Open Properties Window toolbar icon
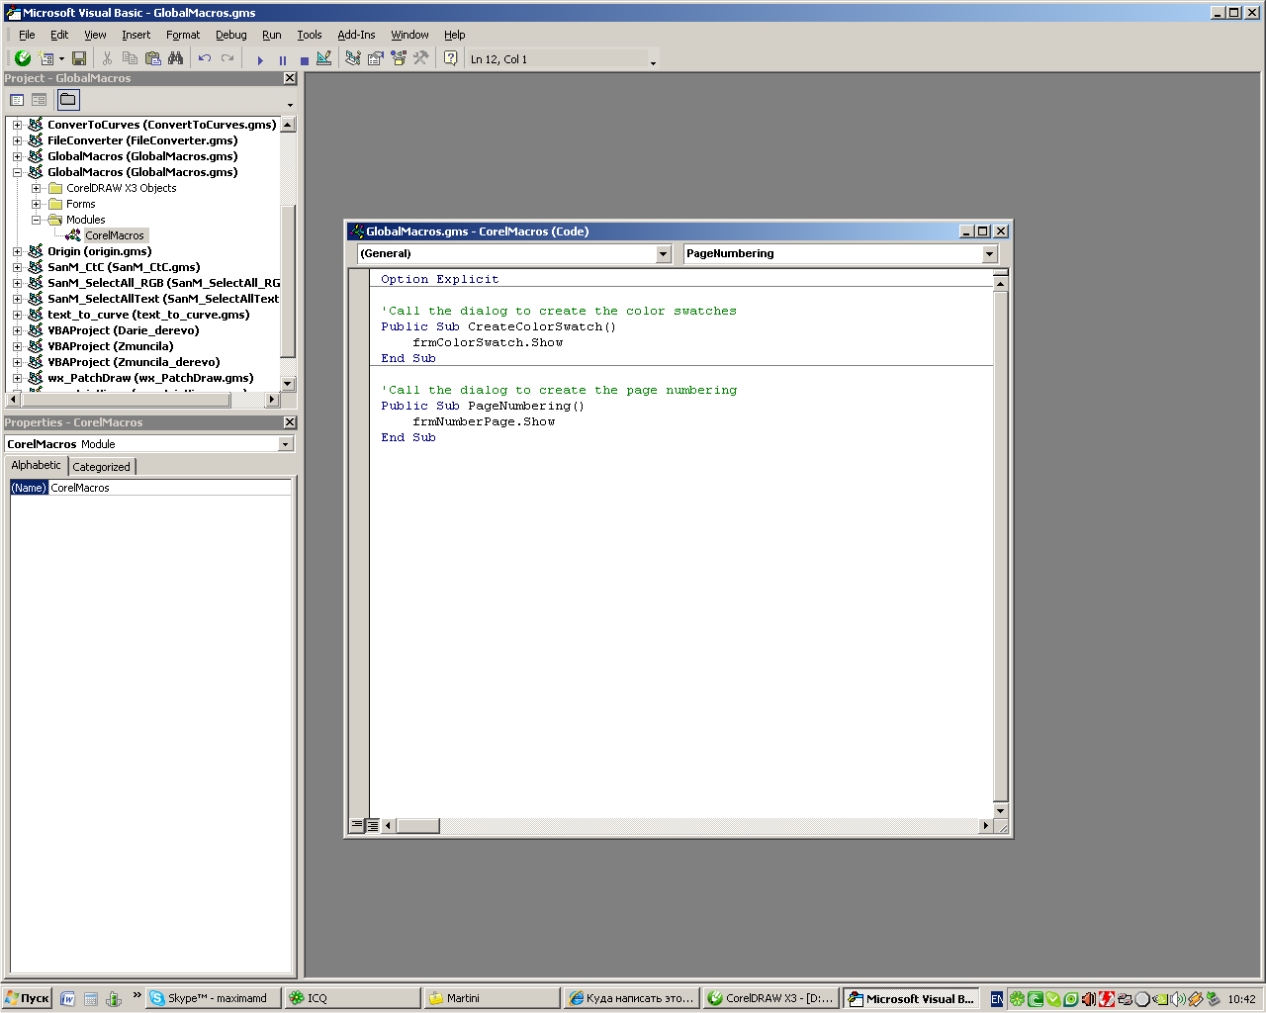The image size is (1266, 1013). point(376,59)
